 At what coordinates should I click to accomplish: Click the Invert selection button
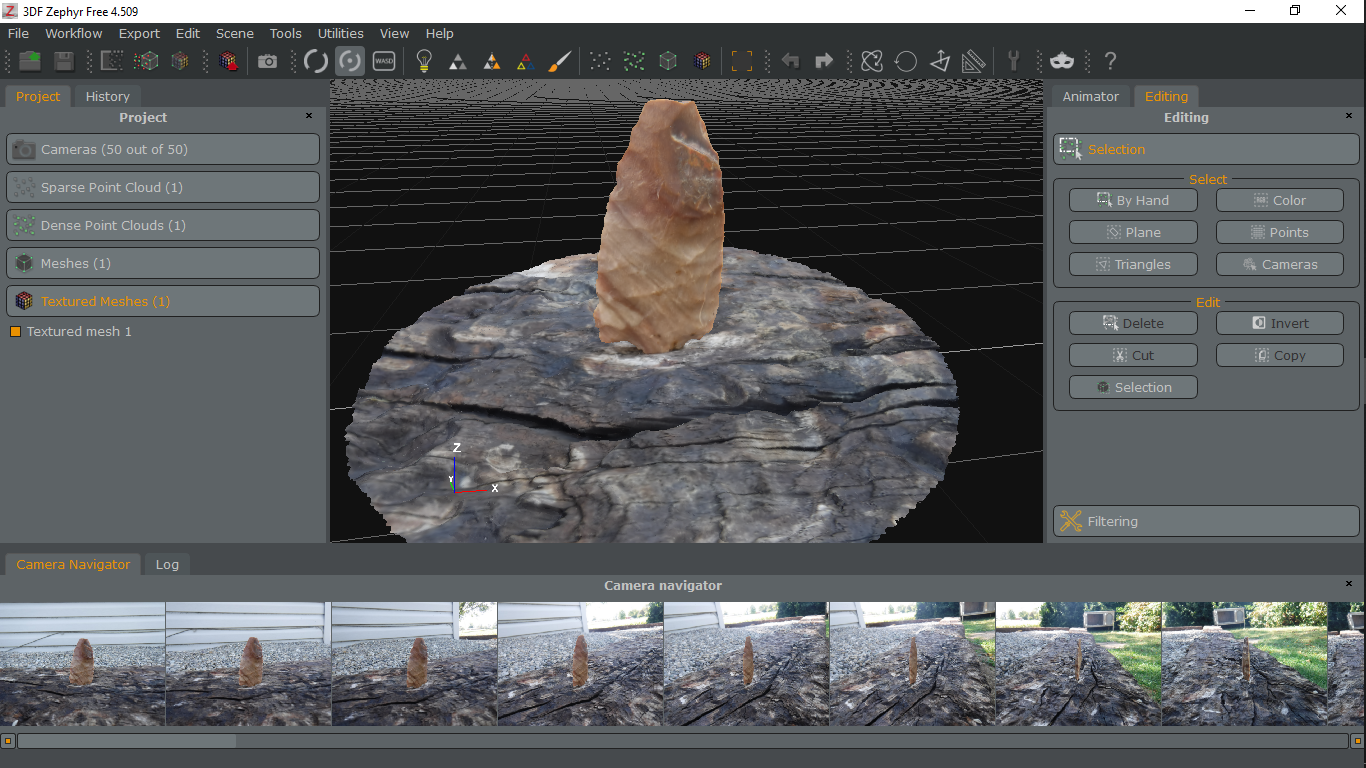[x=1279, y=322]
